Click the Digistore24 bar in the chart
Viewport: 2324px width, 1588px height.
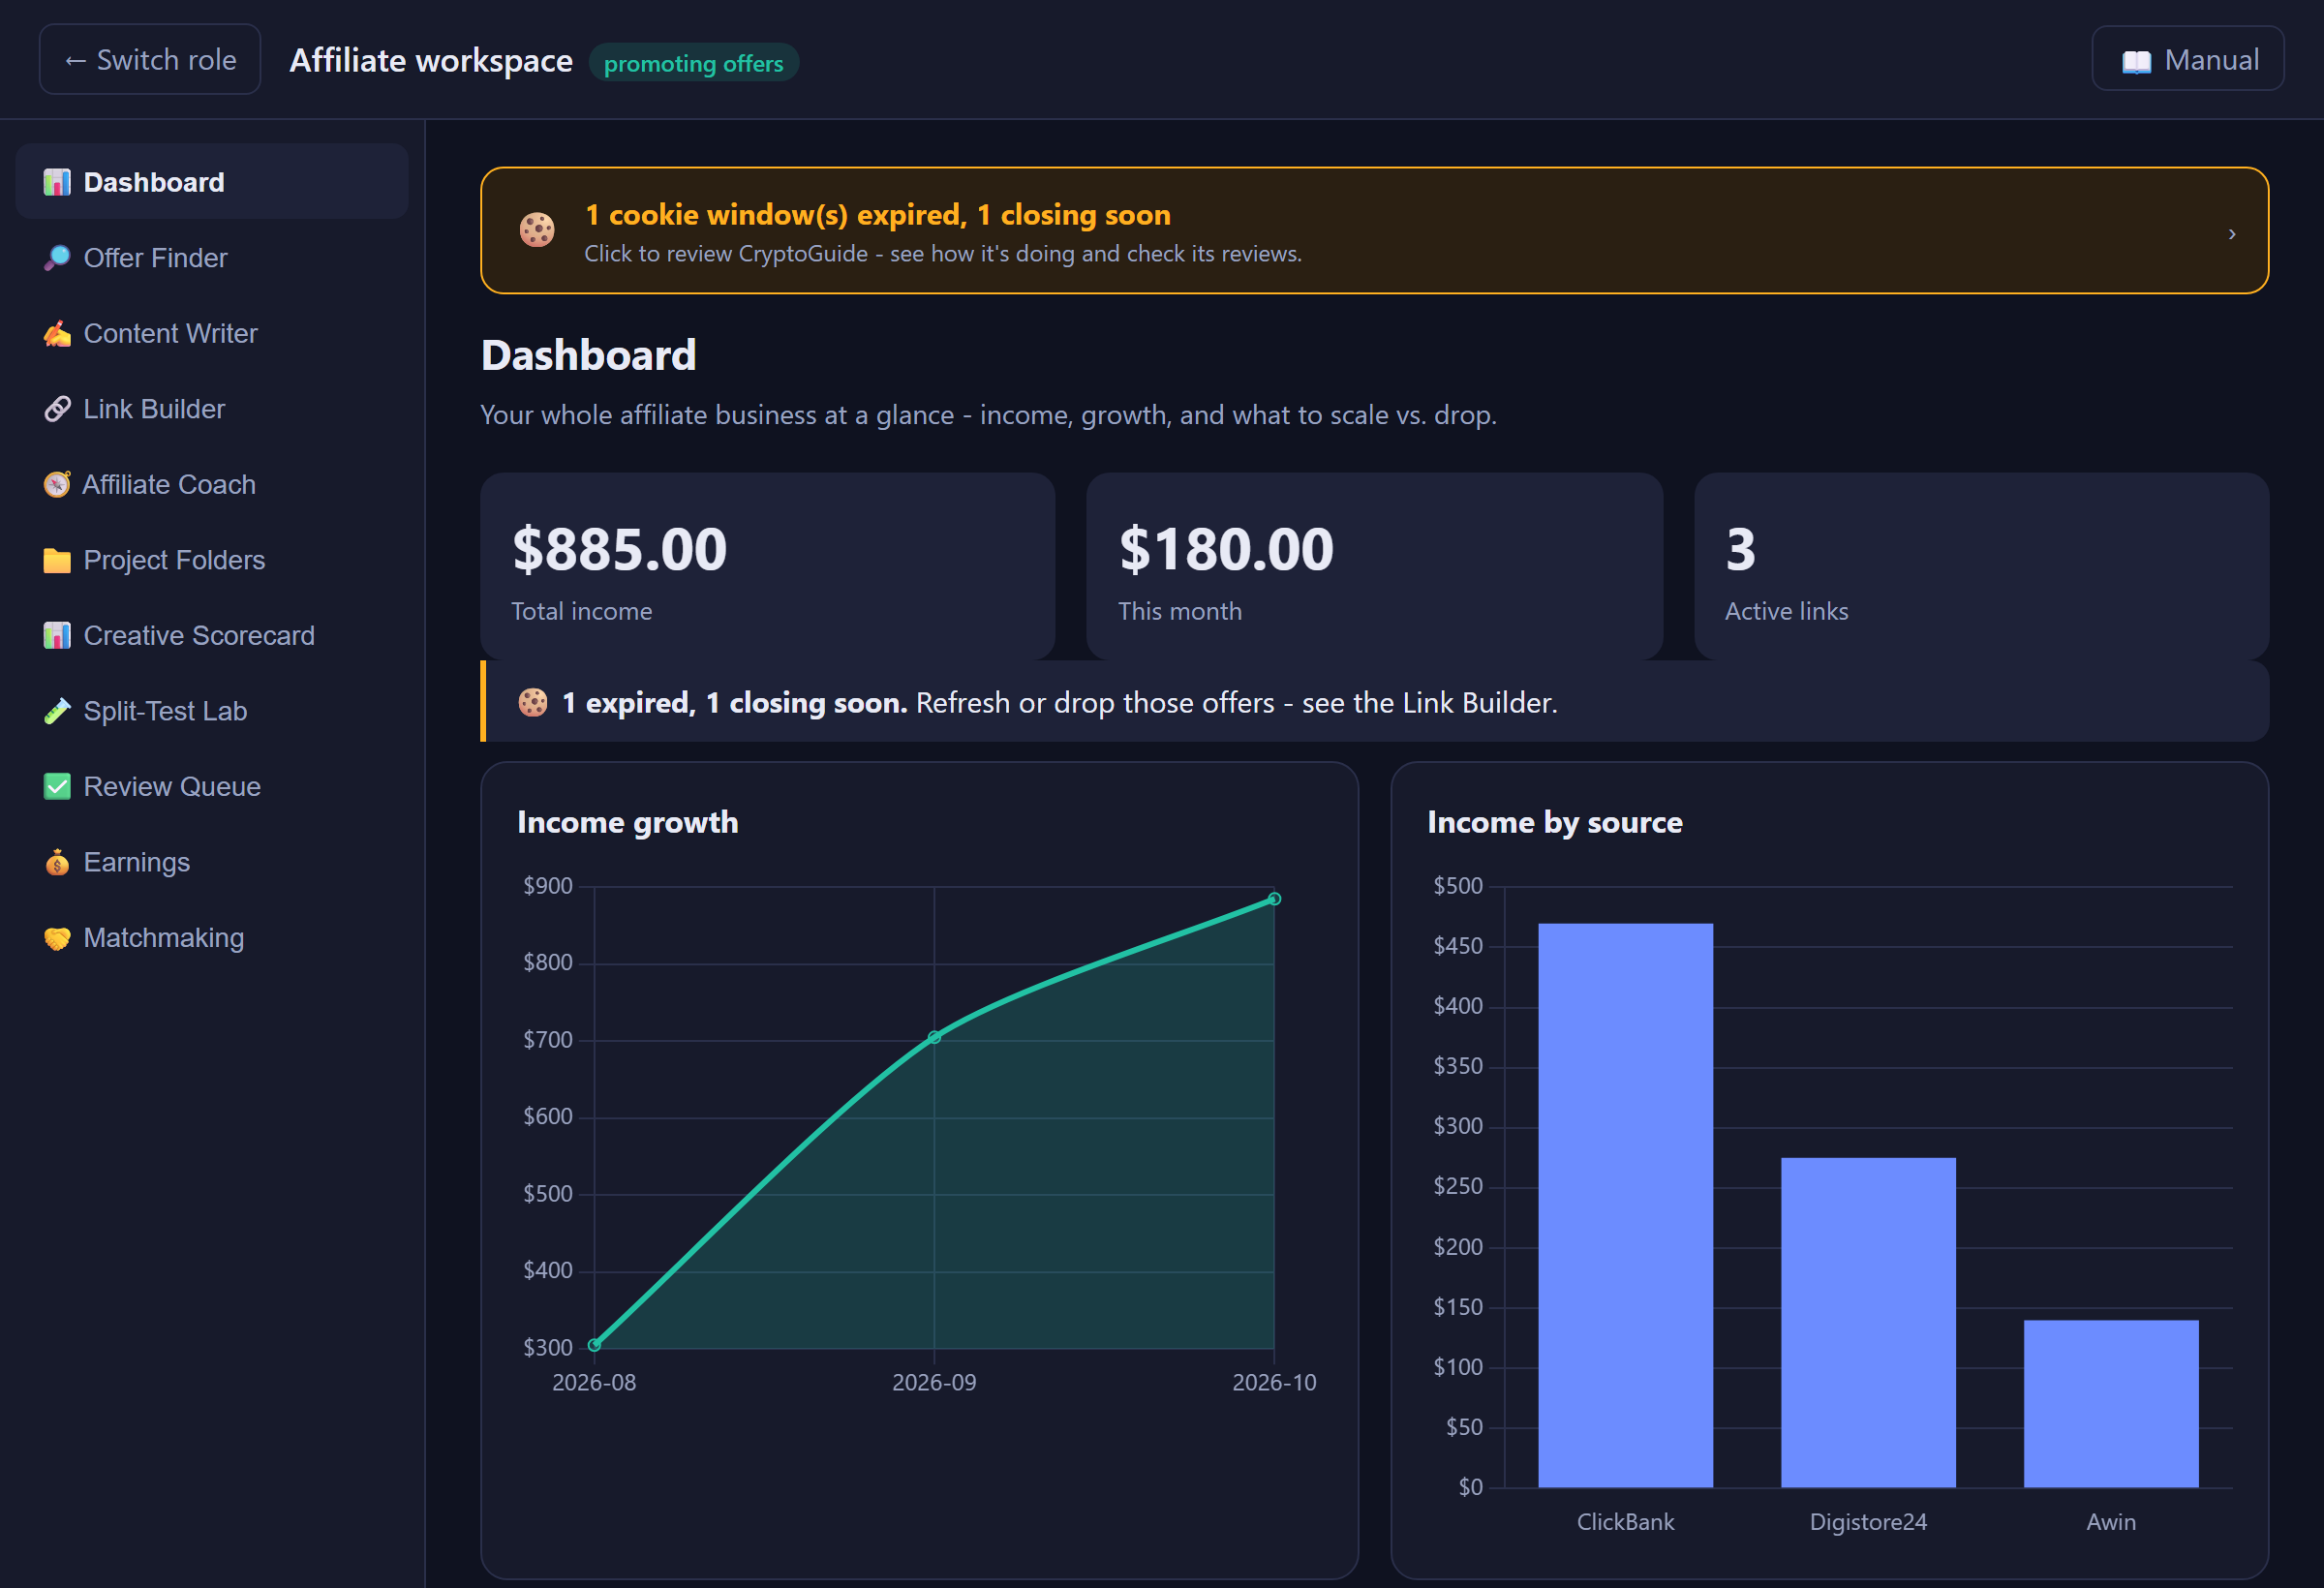[1868, 1322]
